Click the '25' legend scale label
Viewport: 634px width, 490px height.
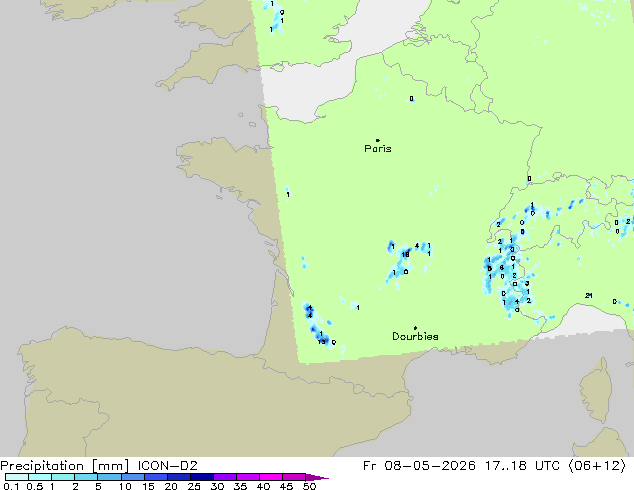coord(194,486)
